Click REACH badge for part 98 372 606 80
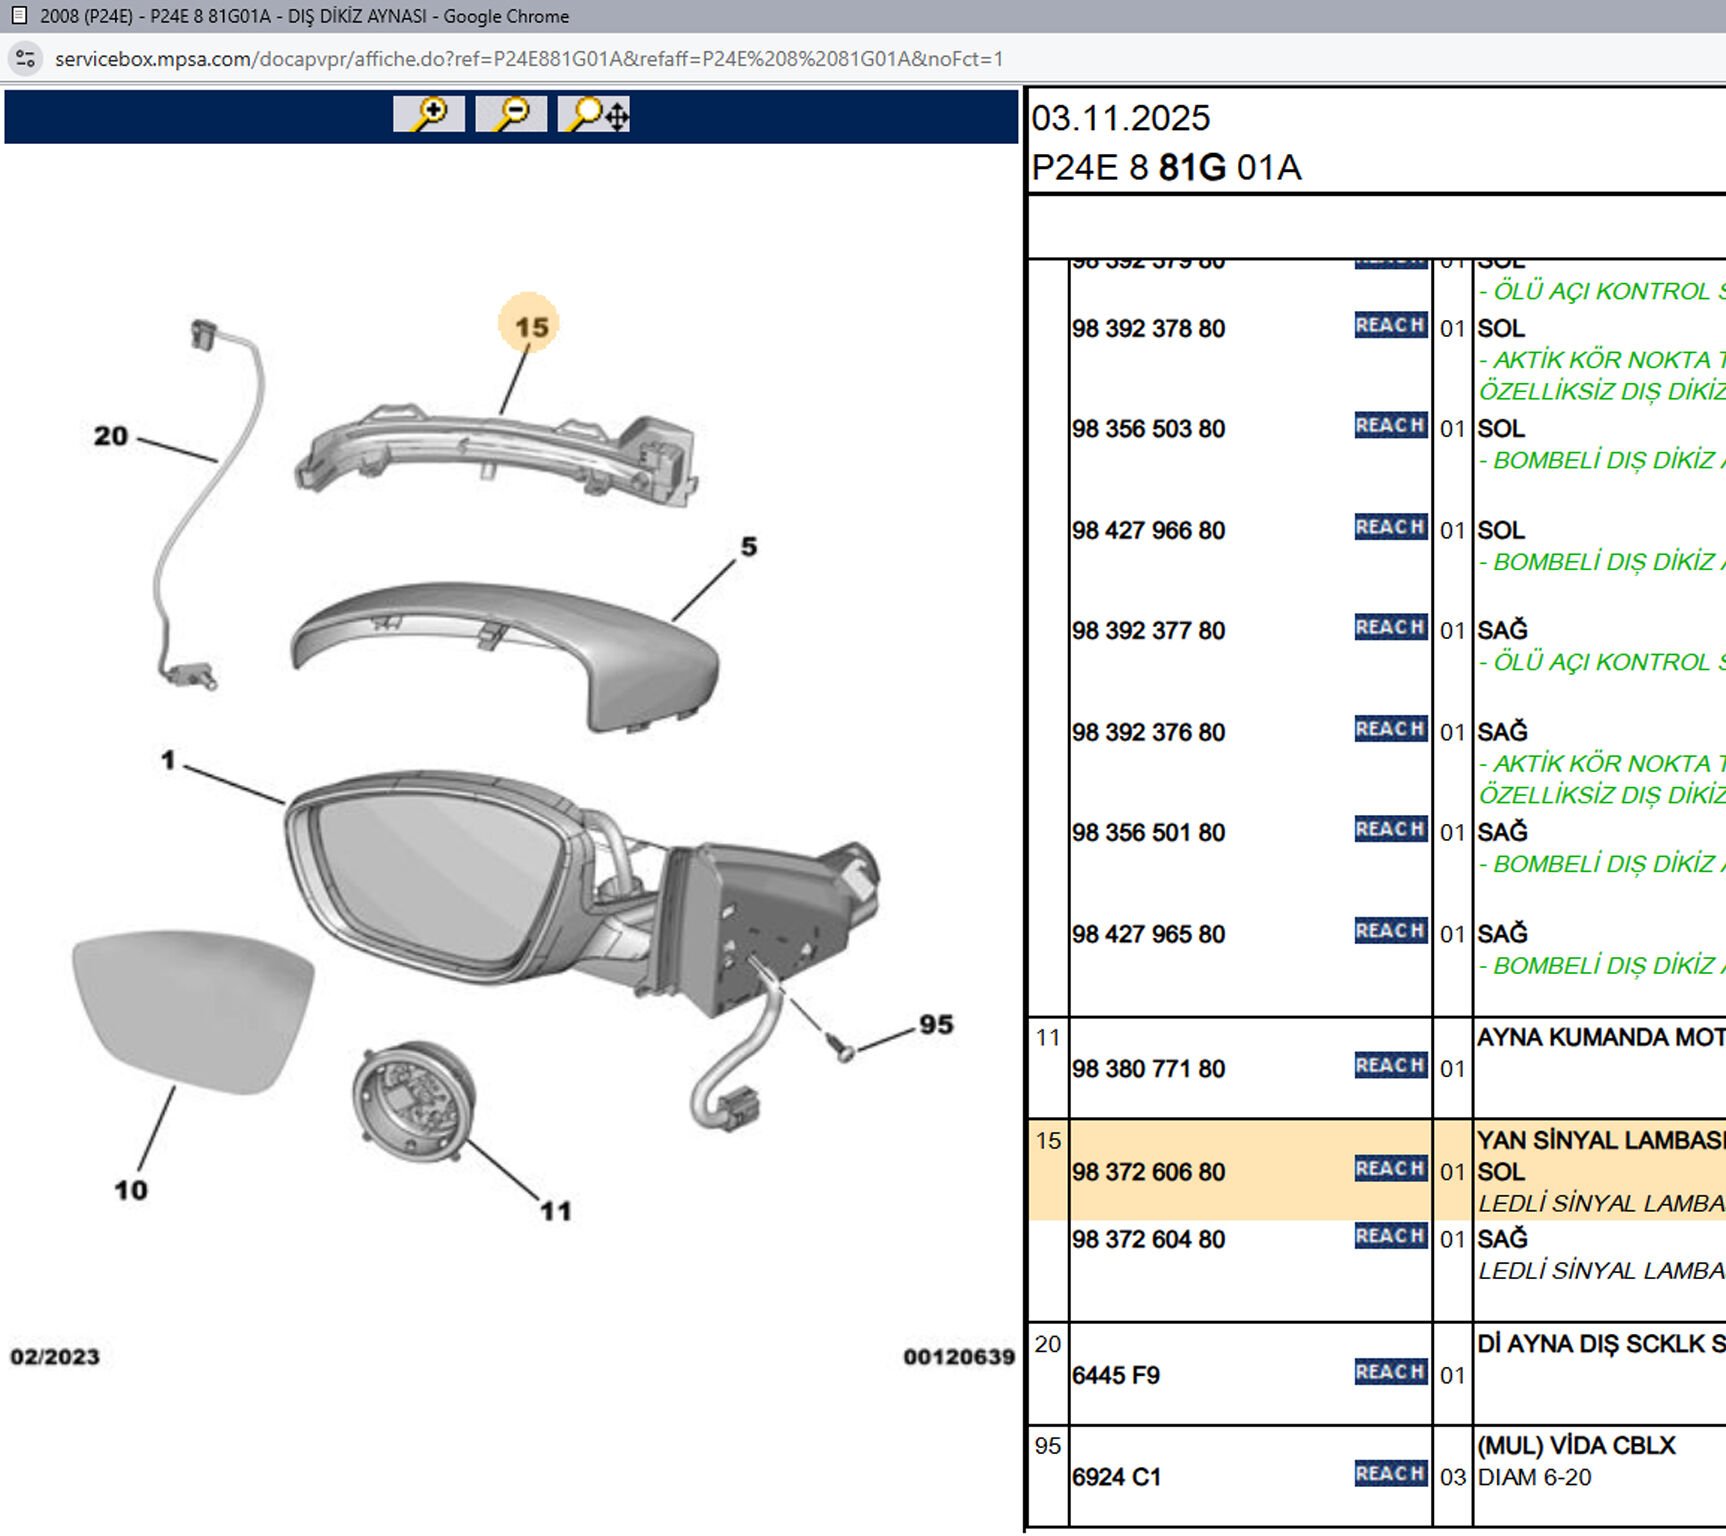 (1390, 1169)
